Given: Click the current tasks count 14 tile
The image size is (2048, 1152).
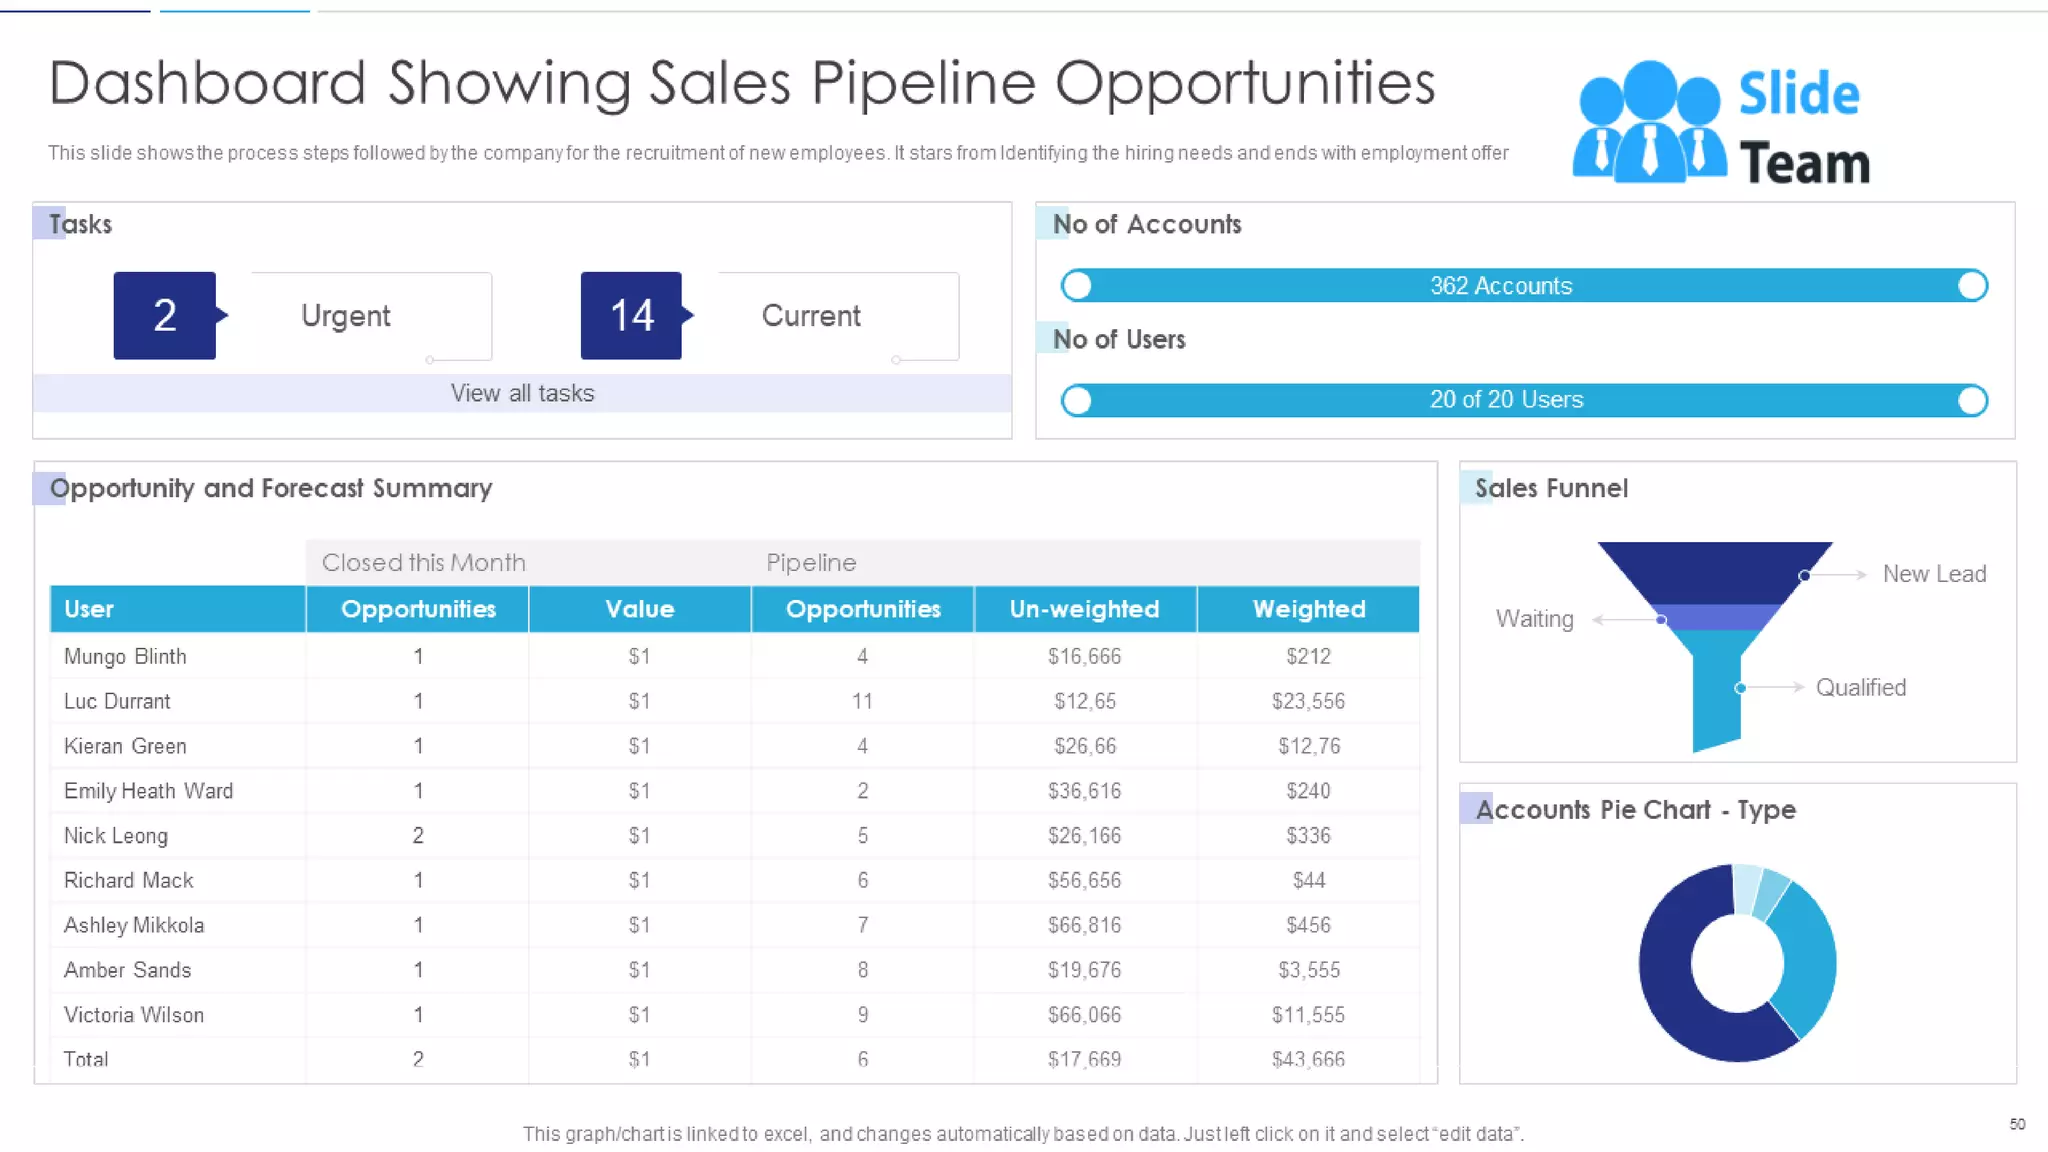Looking at the screenshot, I should pyautogui.click(x=632, y=315).
